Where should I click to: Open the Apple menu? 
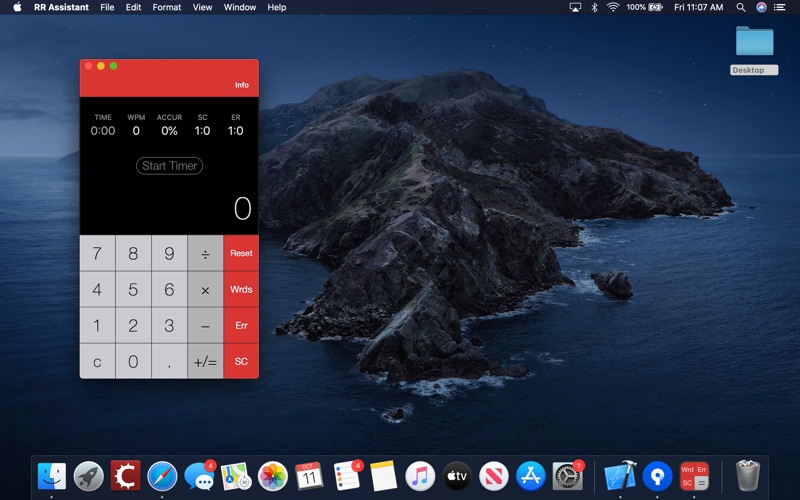(x=17, y=7)
